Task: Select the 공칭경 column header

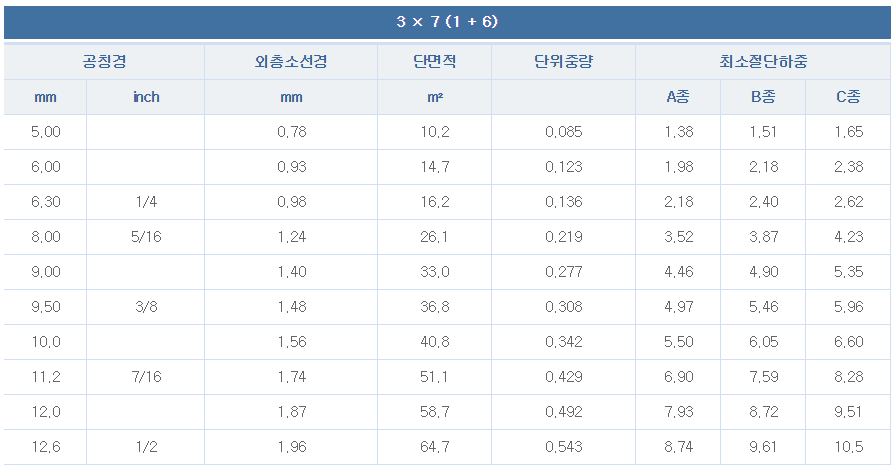Action: point(104,61)
